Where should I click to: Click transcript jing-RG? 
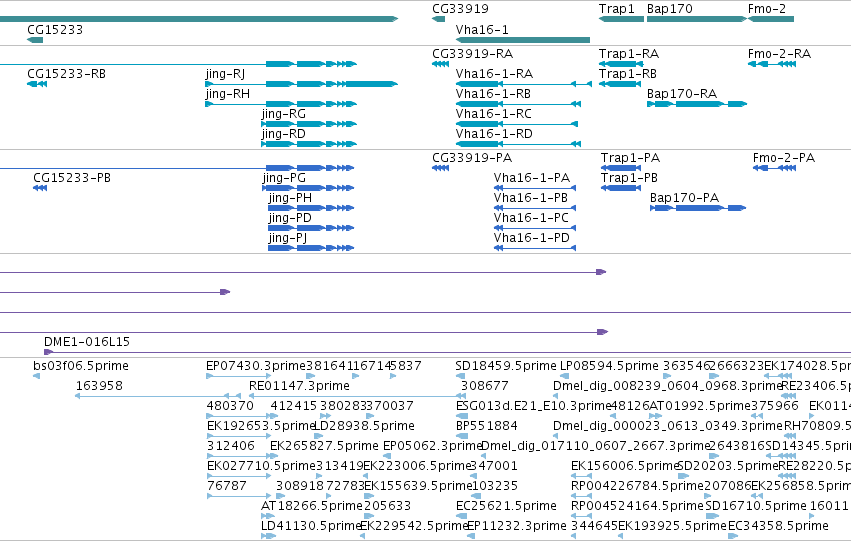(x=309, y=124)
